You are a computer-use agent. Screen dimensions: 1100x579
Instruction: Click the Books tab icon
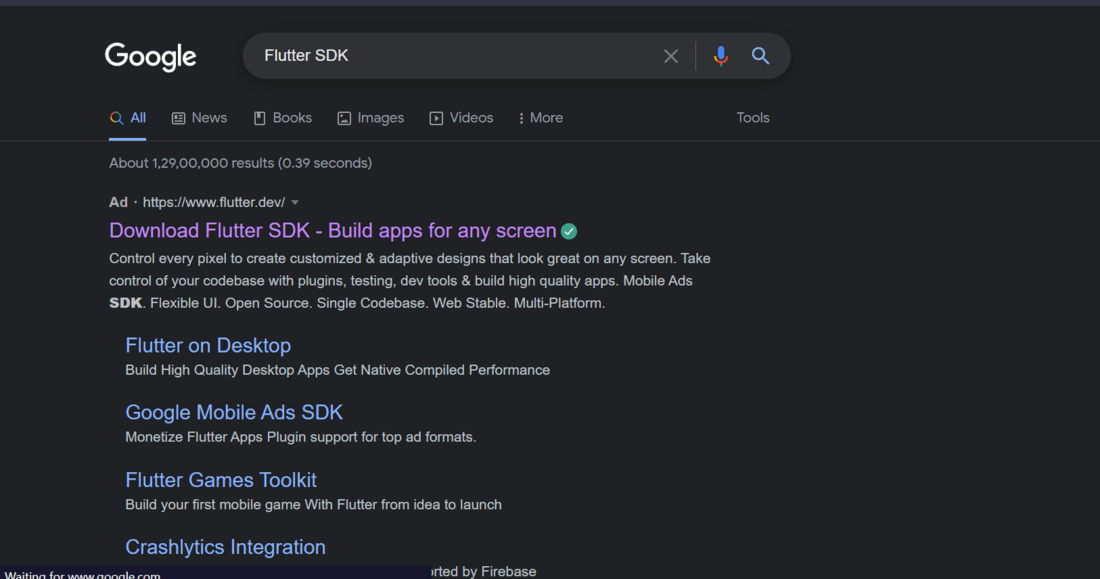(260, 118)
